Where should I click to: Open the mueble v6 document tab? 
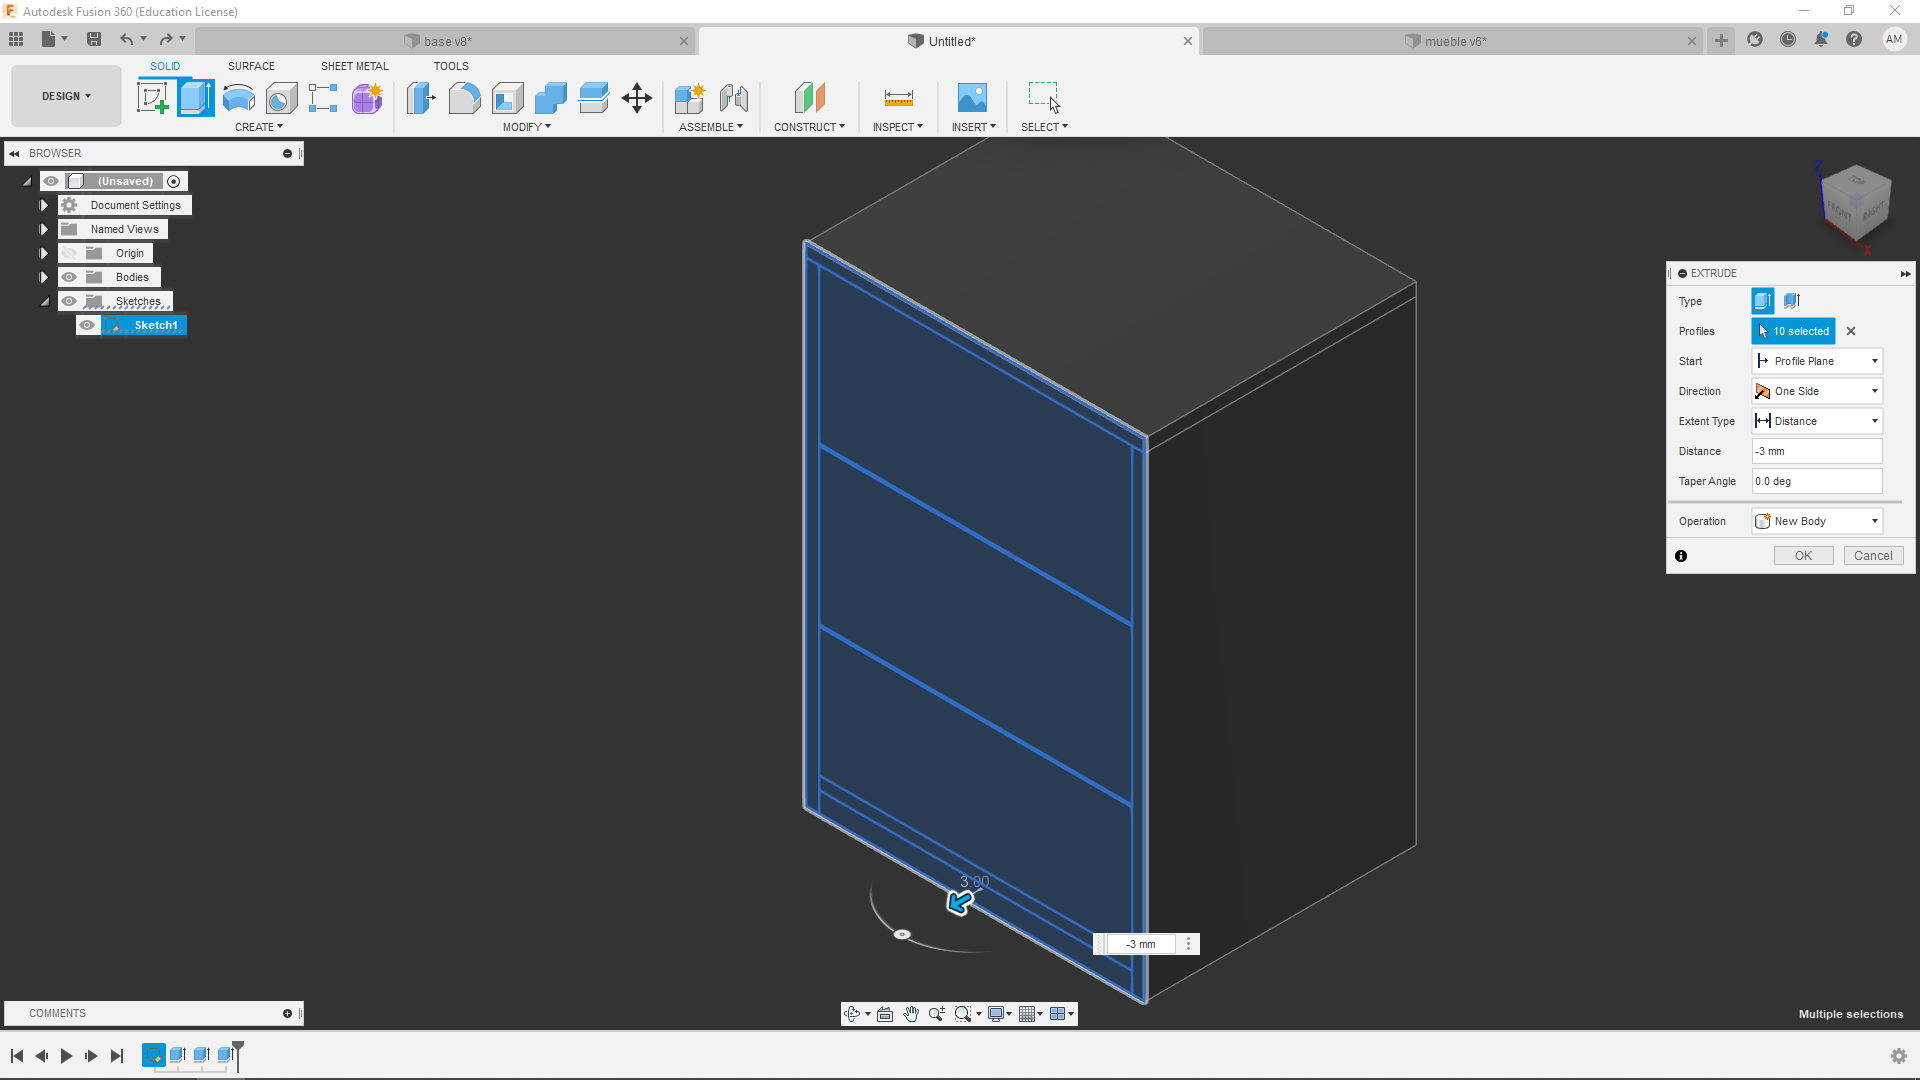click(x=1455, y=41)
